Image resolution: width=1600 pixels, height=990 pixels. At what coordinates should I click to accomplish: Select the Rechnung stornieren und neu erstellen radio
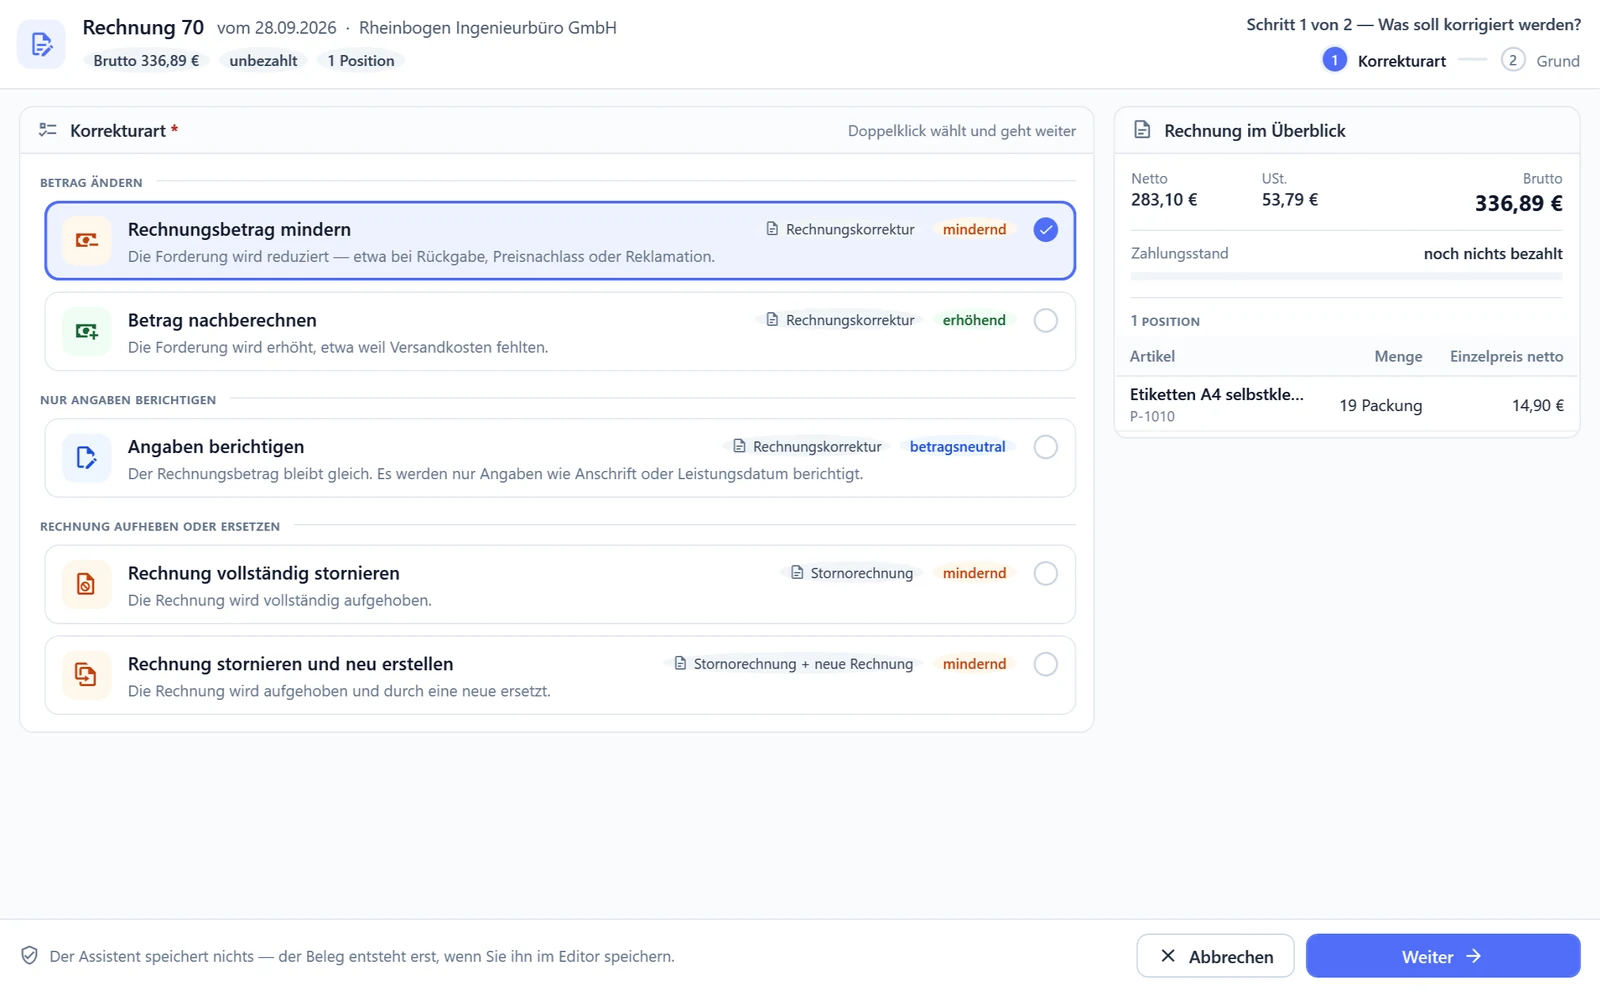[1045, 665]
